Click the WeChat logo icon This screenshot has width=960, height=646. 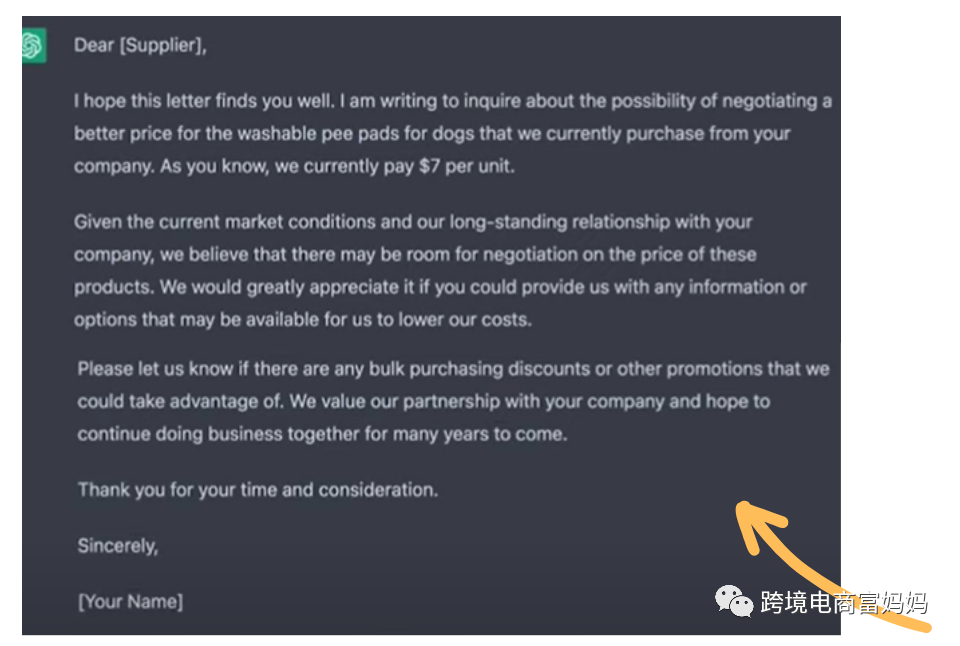point(733,601)
